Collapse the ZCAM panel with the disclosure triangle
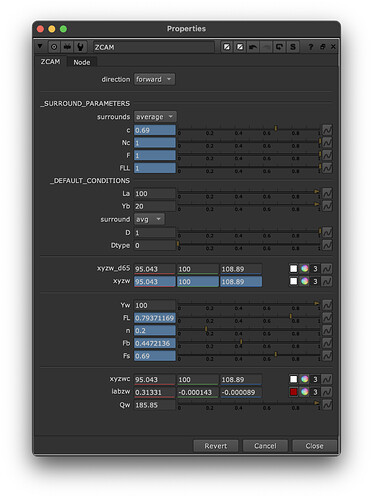This screenshot has height=499, width=373. tap(40, 46)
